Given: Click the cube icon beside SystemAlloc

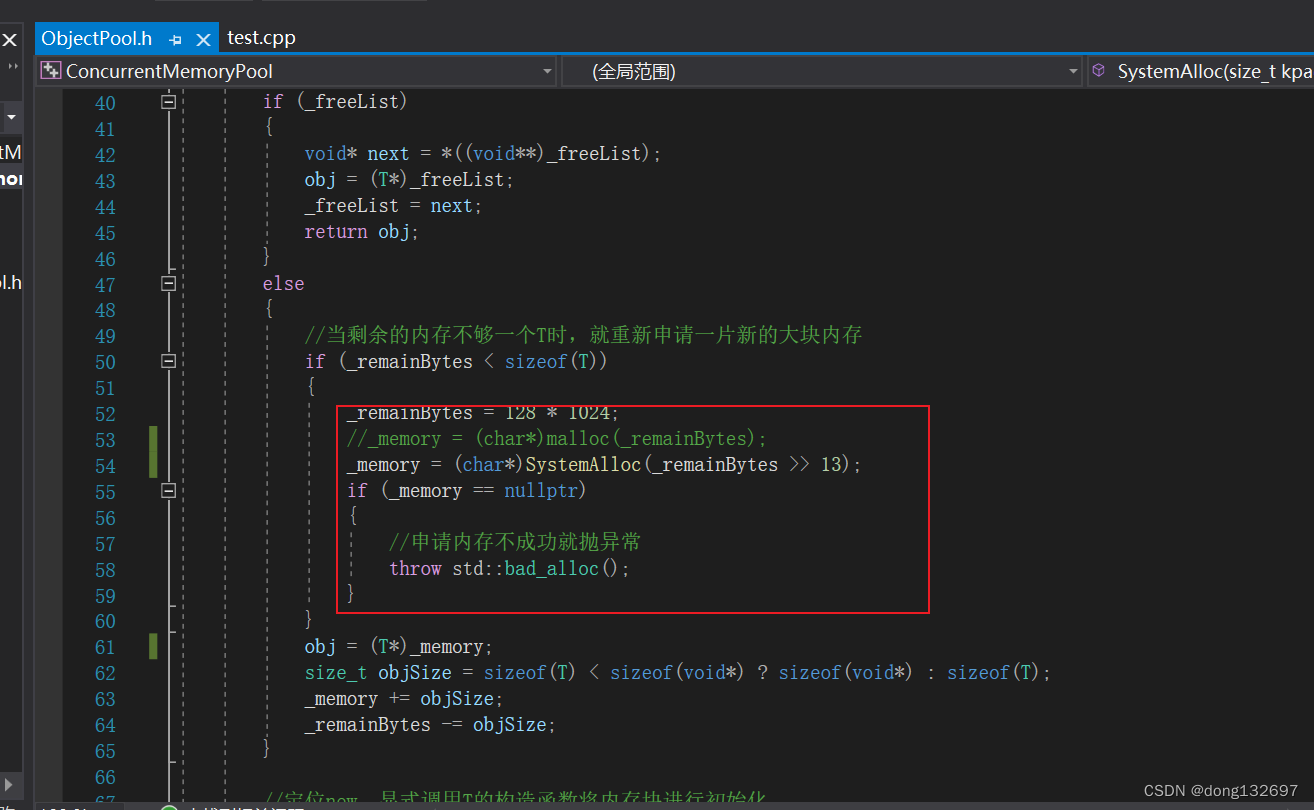Looking at the screenshot, I should (x=1099, y=71).
